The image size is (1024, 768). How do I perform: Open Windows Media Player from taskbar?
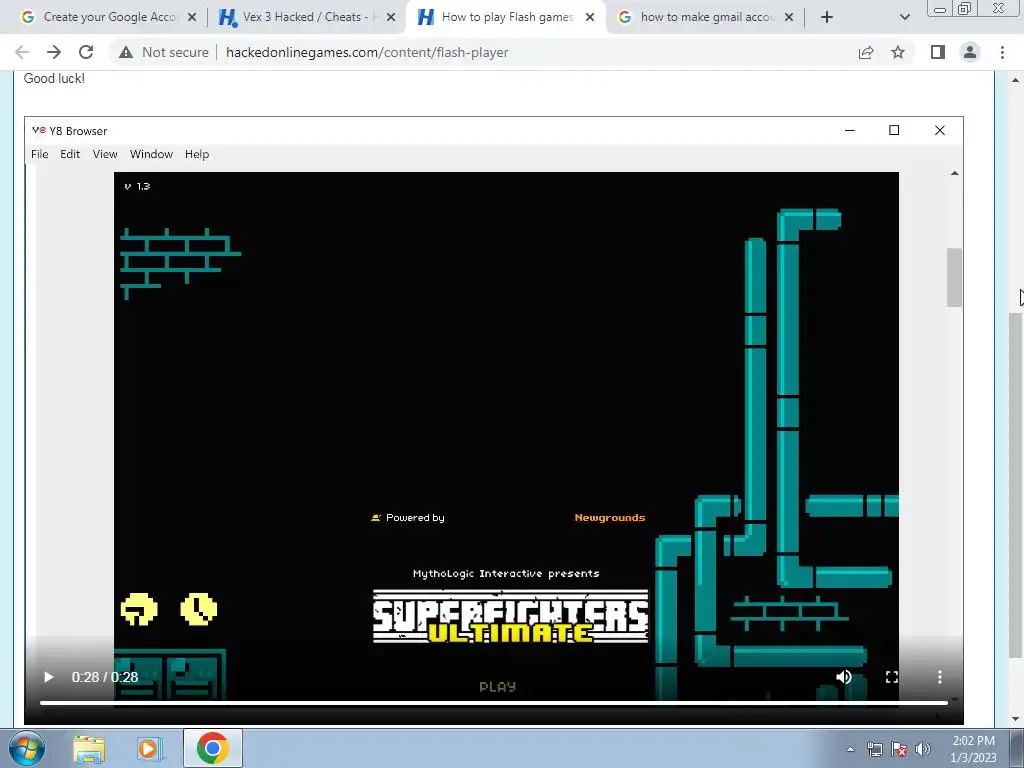tap(149, 748)
